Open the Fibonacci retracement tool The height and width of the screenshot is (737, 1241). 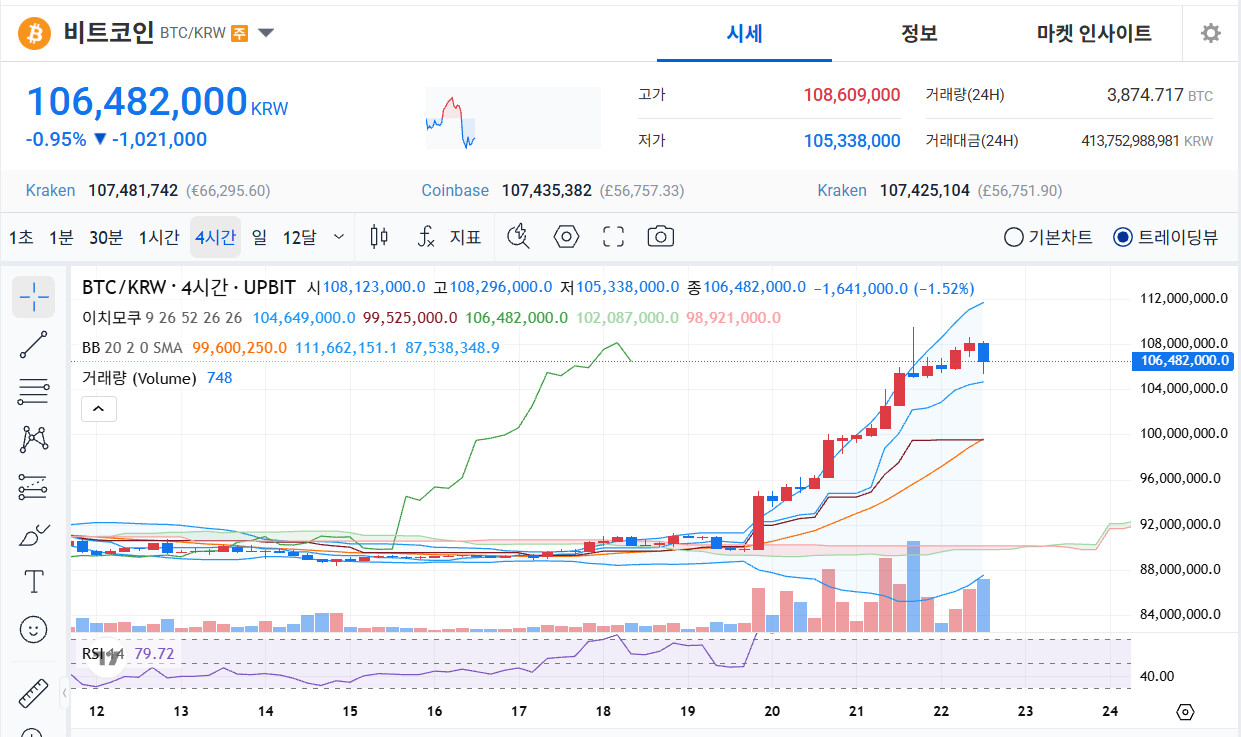(x=34, y=391)
